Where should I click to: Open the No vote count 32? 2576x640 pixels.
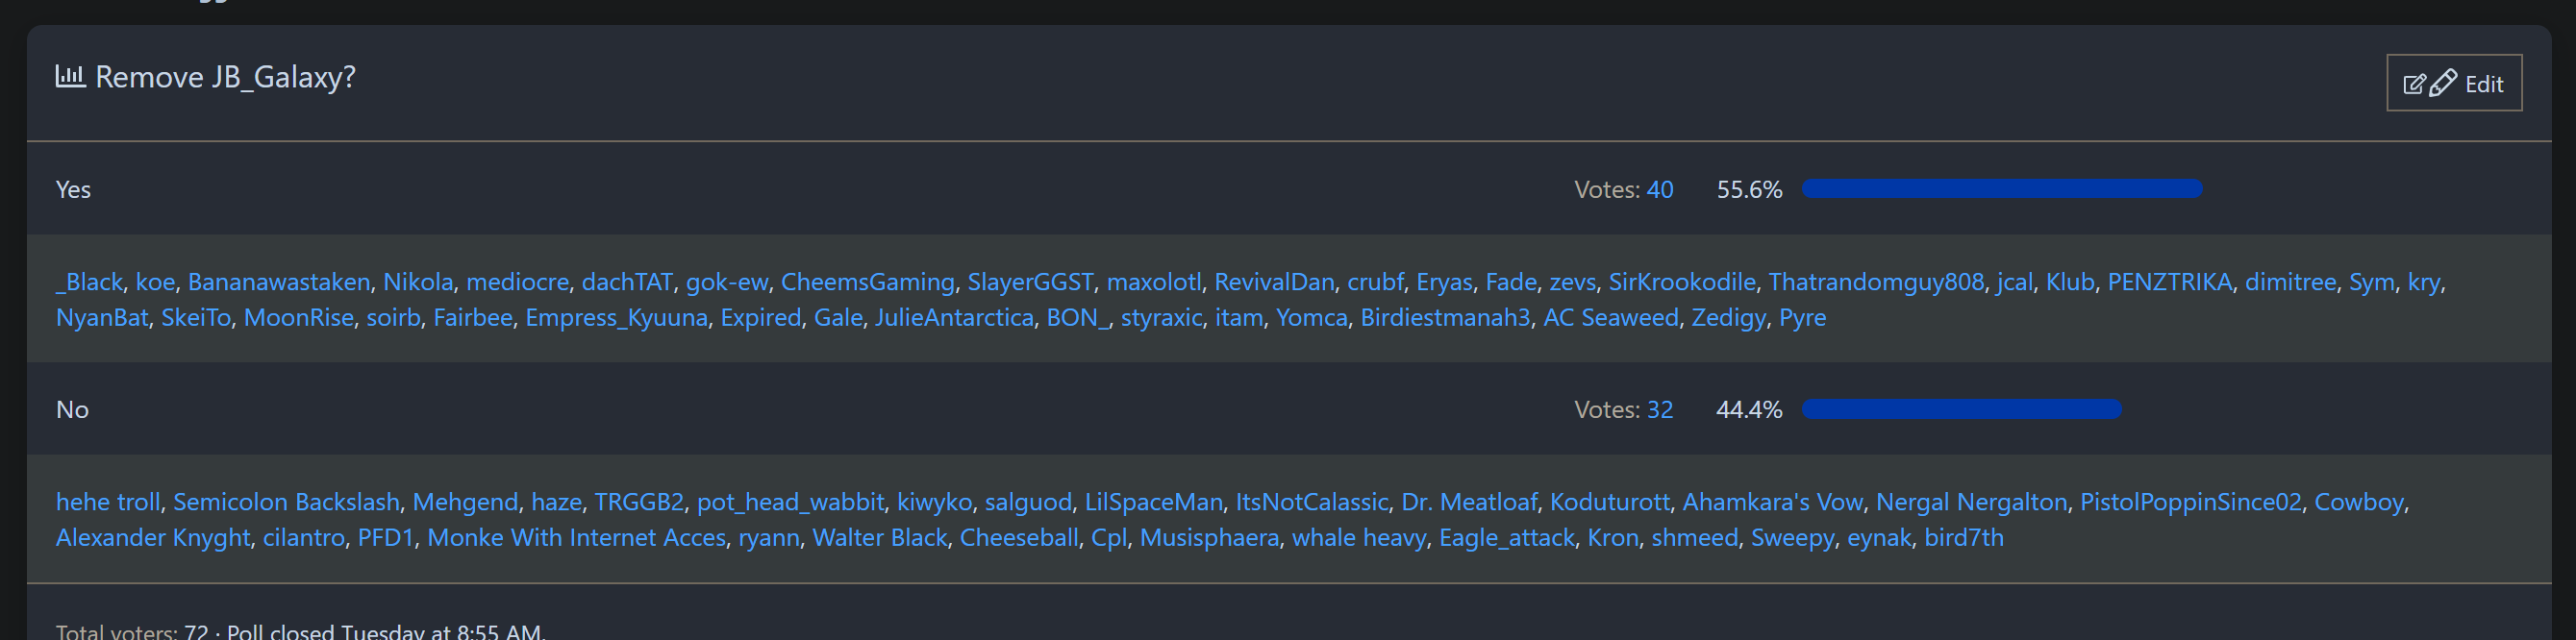pyautogui.click(x=1659, y=409)
